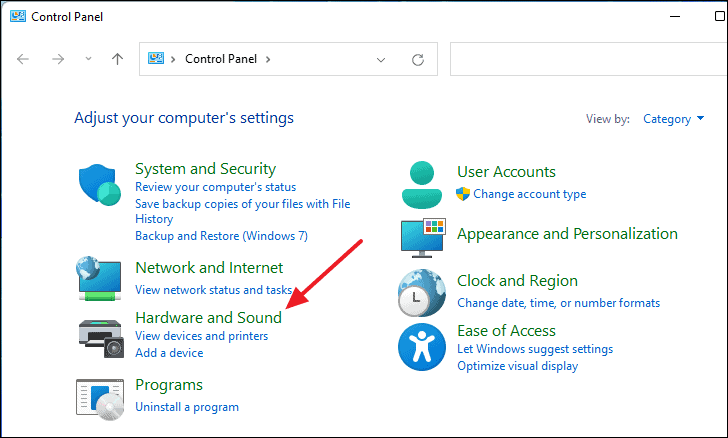Open Review your computer's status
This screenshot has width=728, height=438.
215,187
